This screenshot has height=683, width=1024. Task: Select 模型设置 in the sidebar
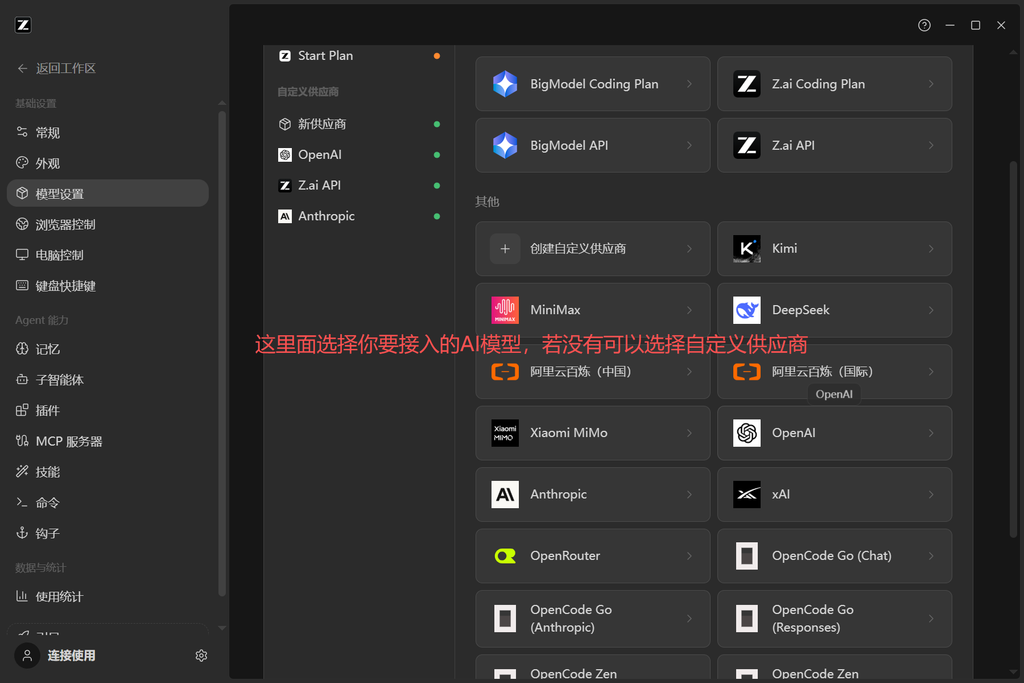[108, 193]
